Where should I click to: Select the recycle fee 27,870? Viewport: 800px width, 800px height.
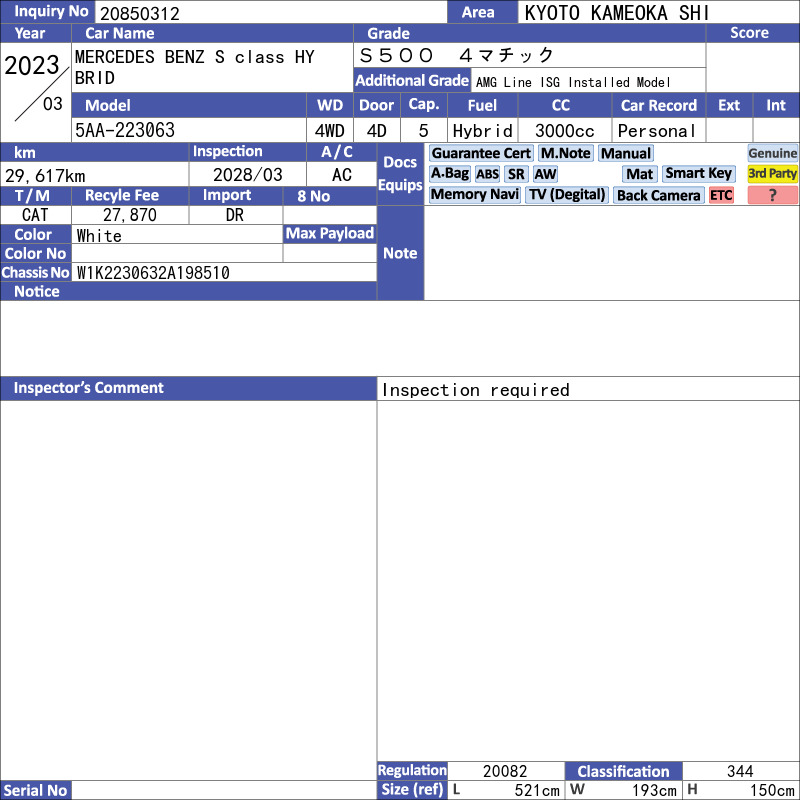coord(130,215)
